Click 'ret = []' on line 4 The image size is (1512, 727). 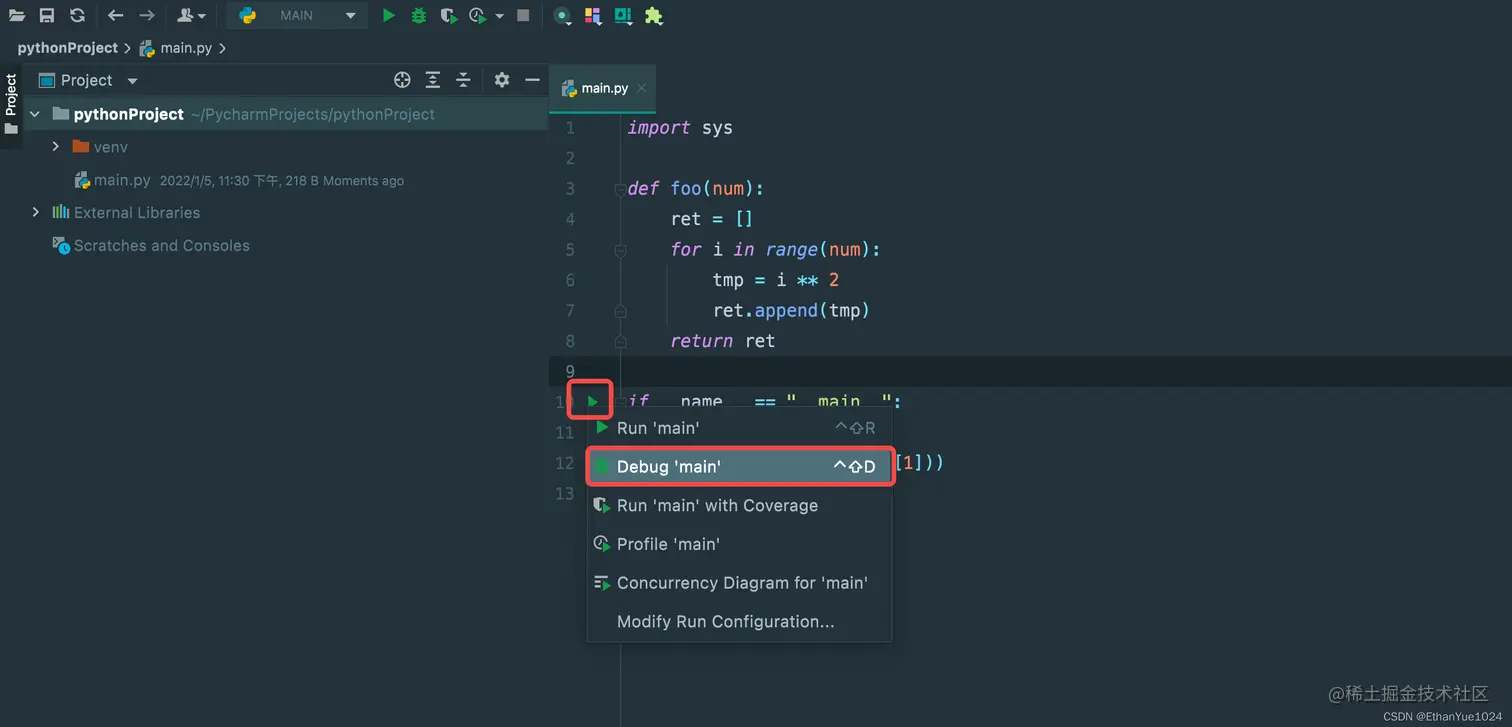point(712,219)
